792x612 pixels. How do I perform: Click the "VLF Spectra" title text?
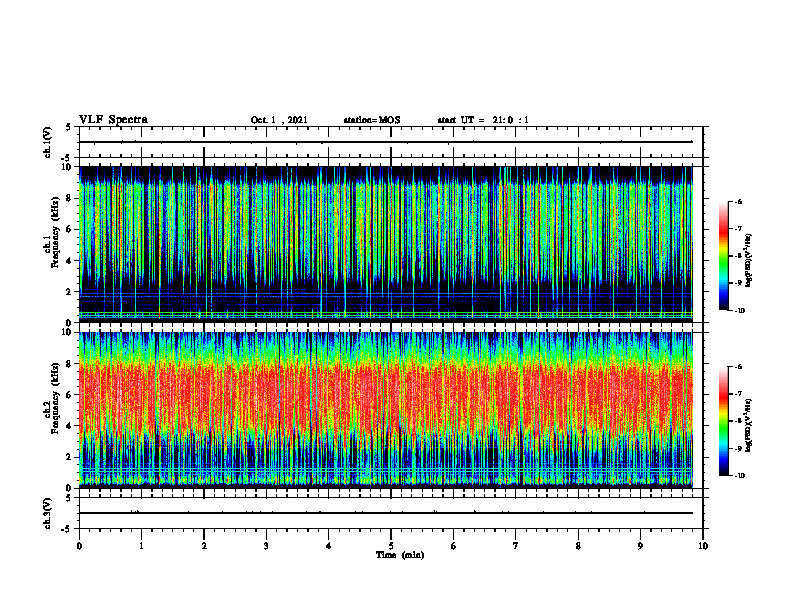tap(113, 120)
